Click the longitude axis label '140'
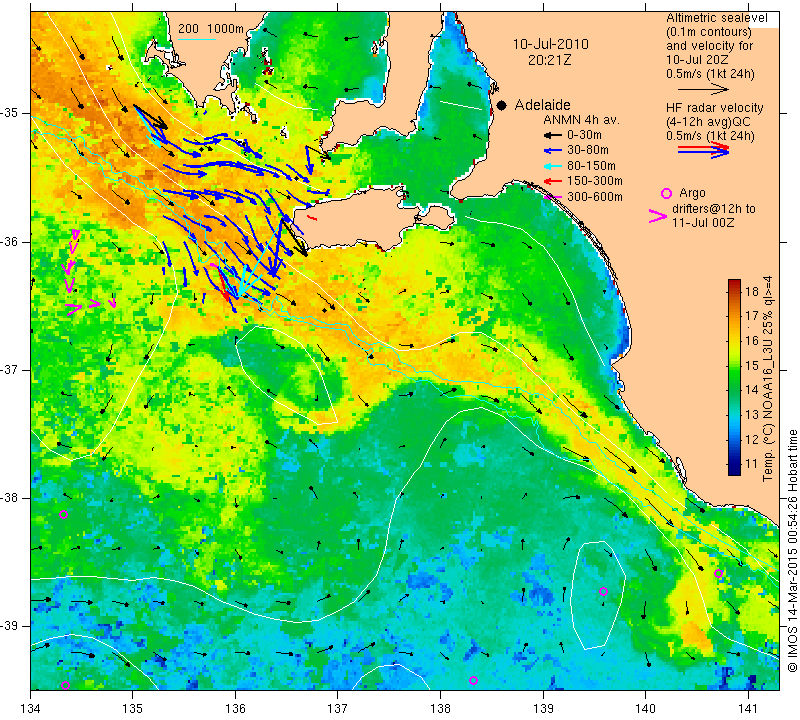 645,709
